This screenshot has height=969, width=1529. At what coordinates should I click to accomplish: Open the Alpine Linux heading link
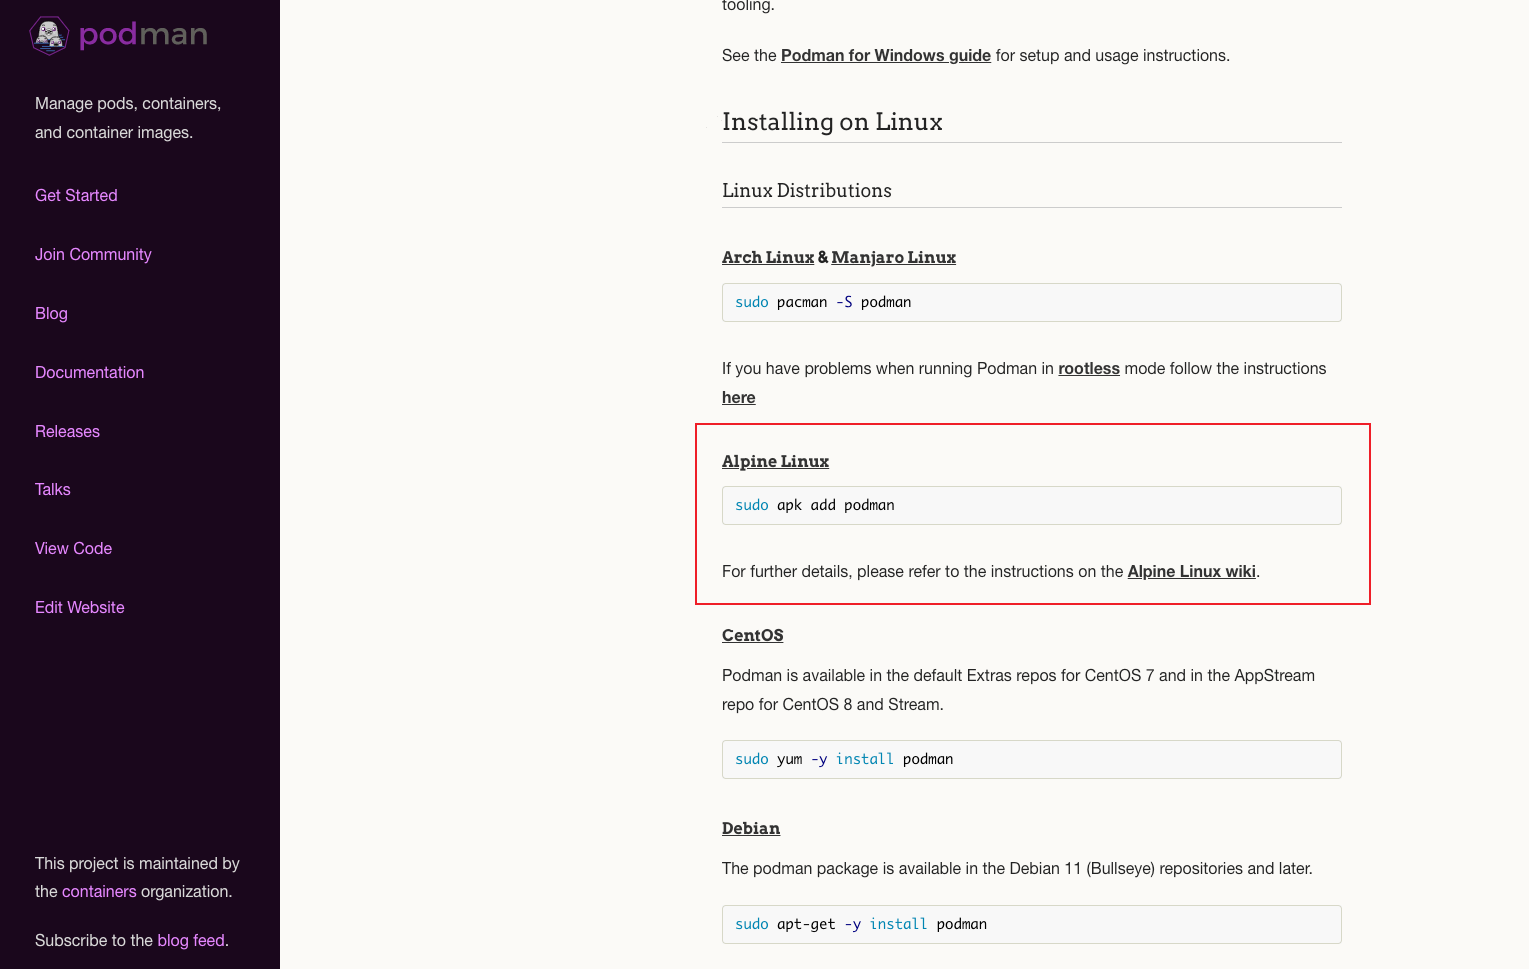(x=775, y=461)
